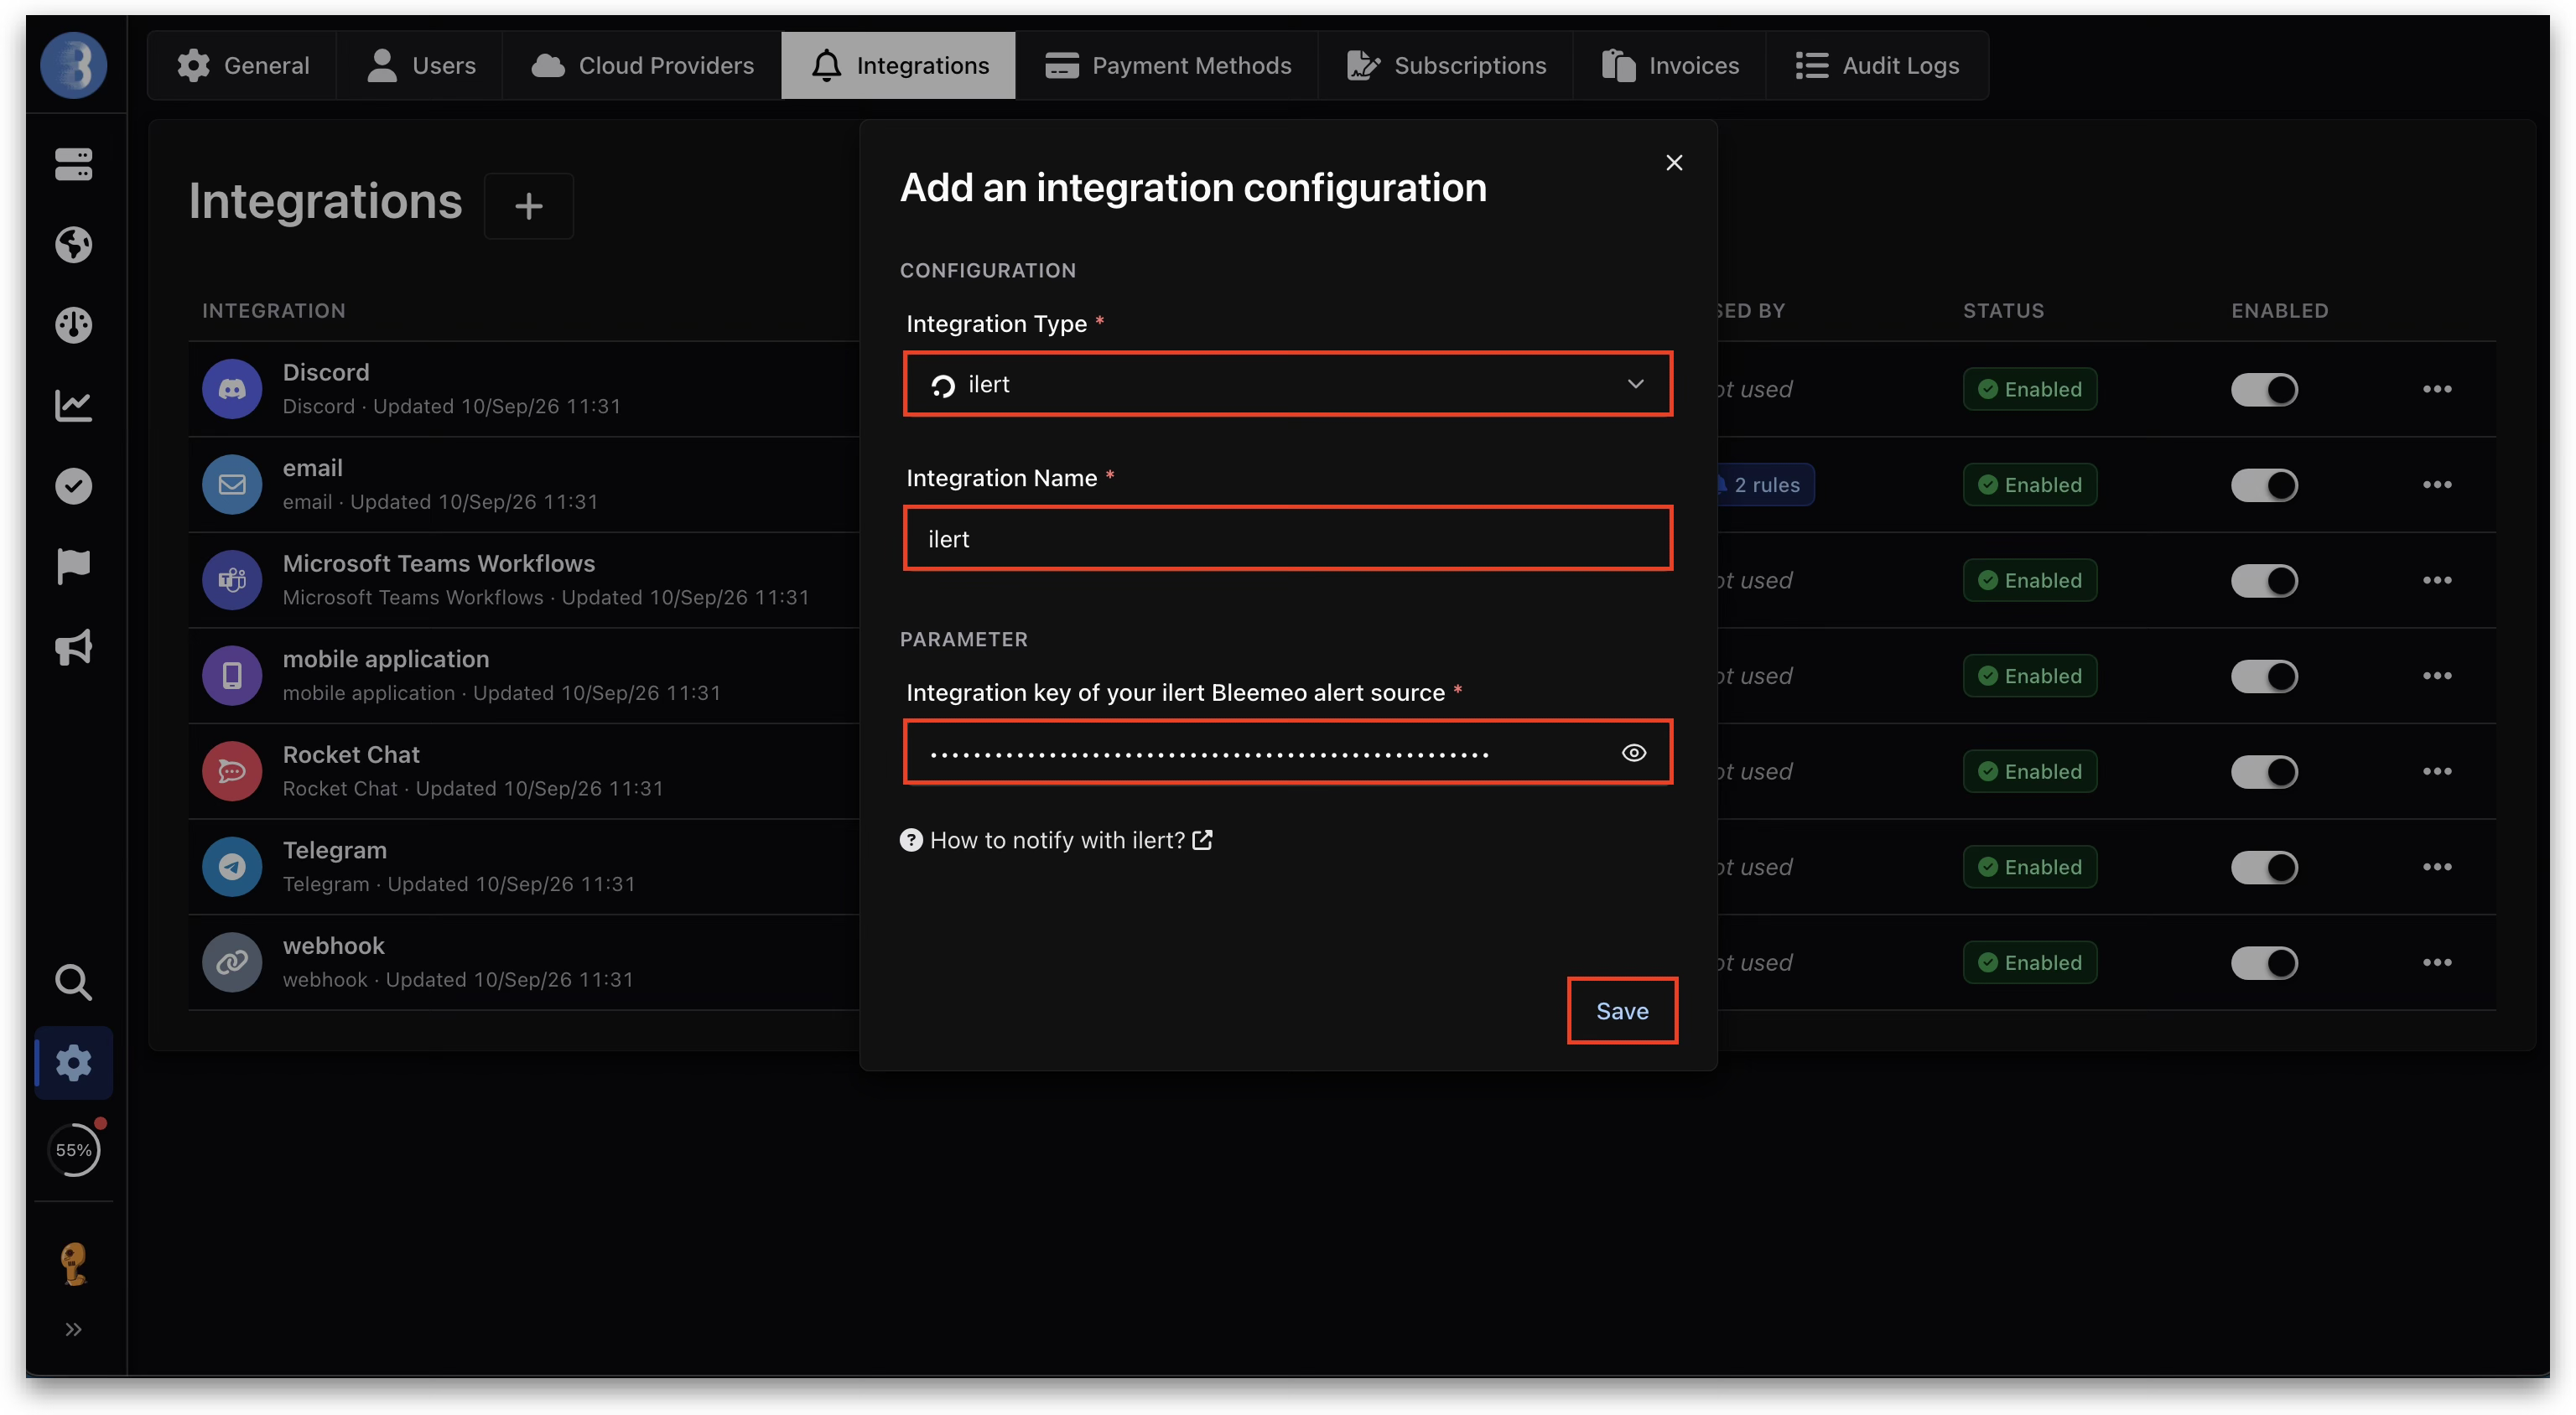The width and height of the screenshot is (2576, 1415).
Task: Toggle the Rocket Chat enabled switch
Action: point(2264,771)
